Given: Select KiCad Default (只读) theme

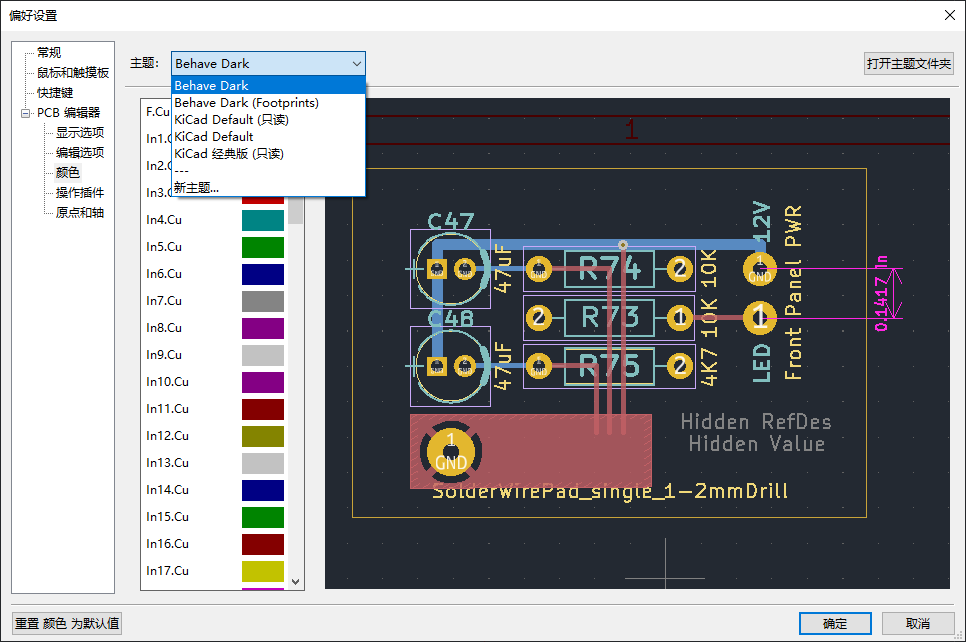Looking at the screenshot, I should tap(268, 120).
